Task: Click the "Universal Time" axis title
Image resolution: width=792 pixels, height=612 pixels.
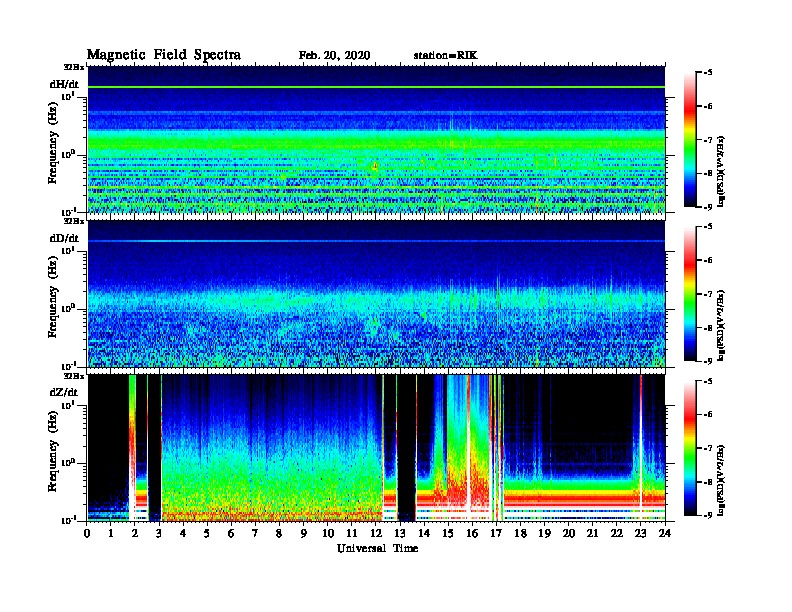Action: pos(377,548)
